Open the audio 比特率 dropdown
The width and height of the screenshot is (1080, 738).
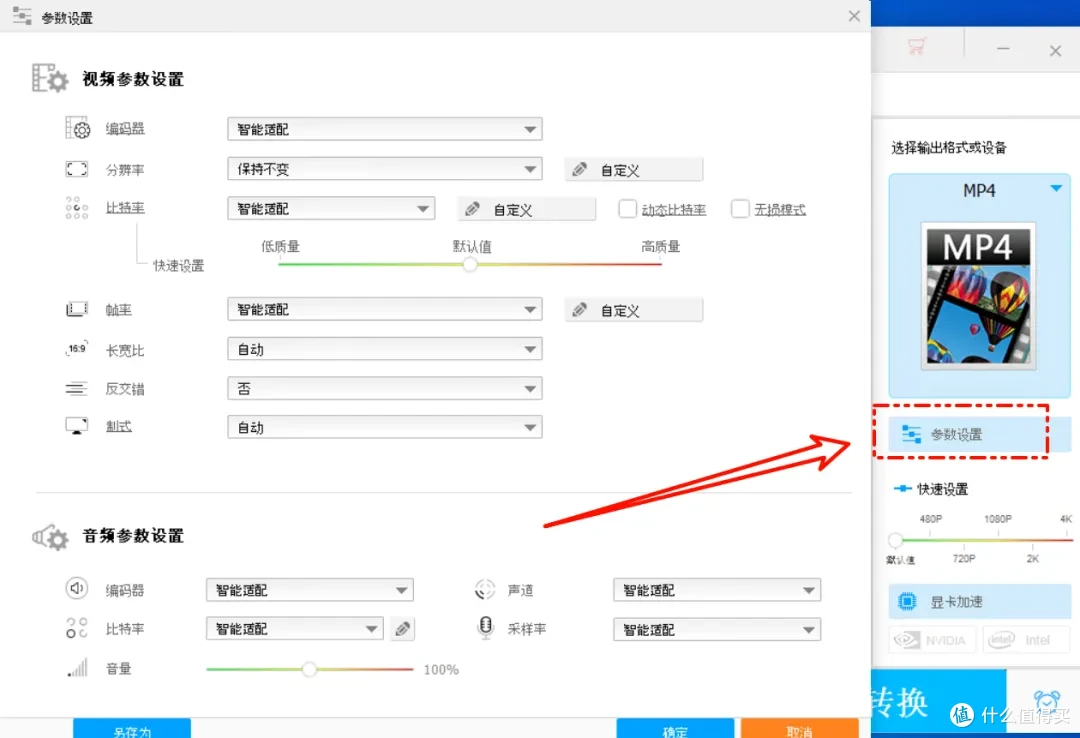tap(295, 628)
